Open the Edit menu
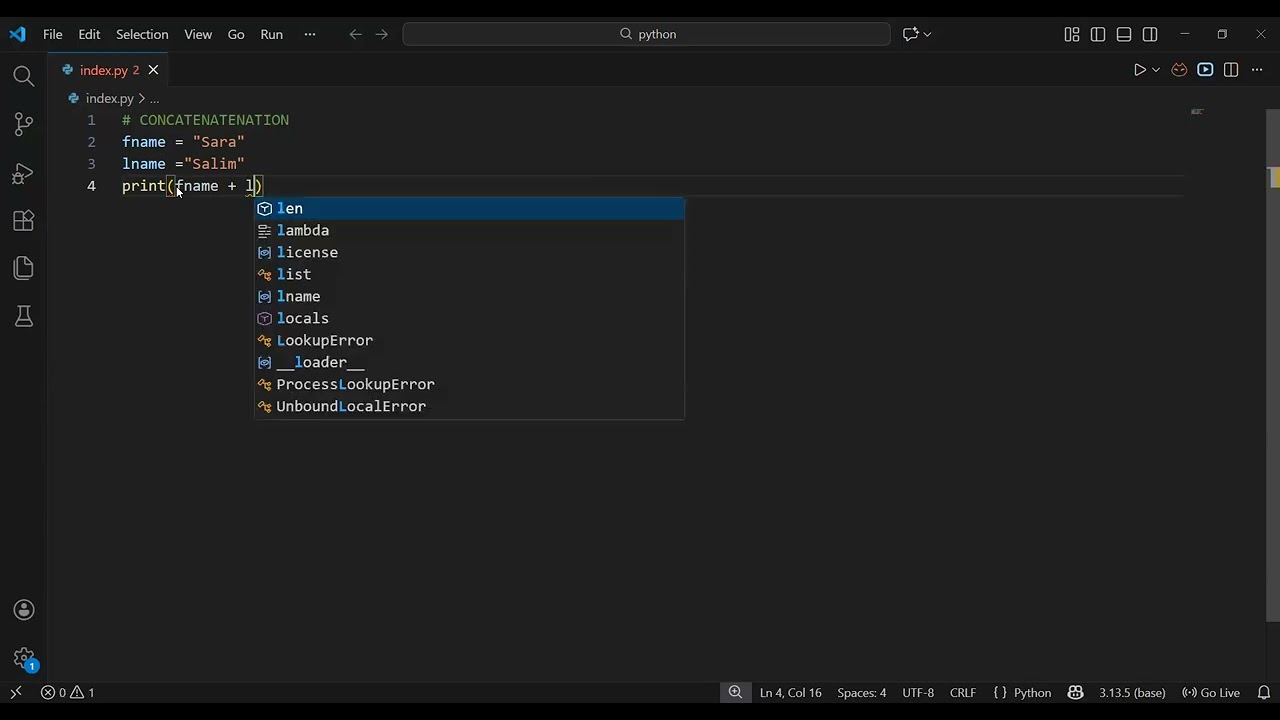 coord(89,34)
